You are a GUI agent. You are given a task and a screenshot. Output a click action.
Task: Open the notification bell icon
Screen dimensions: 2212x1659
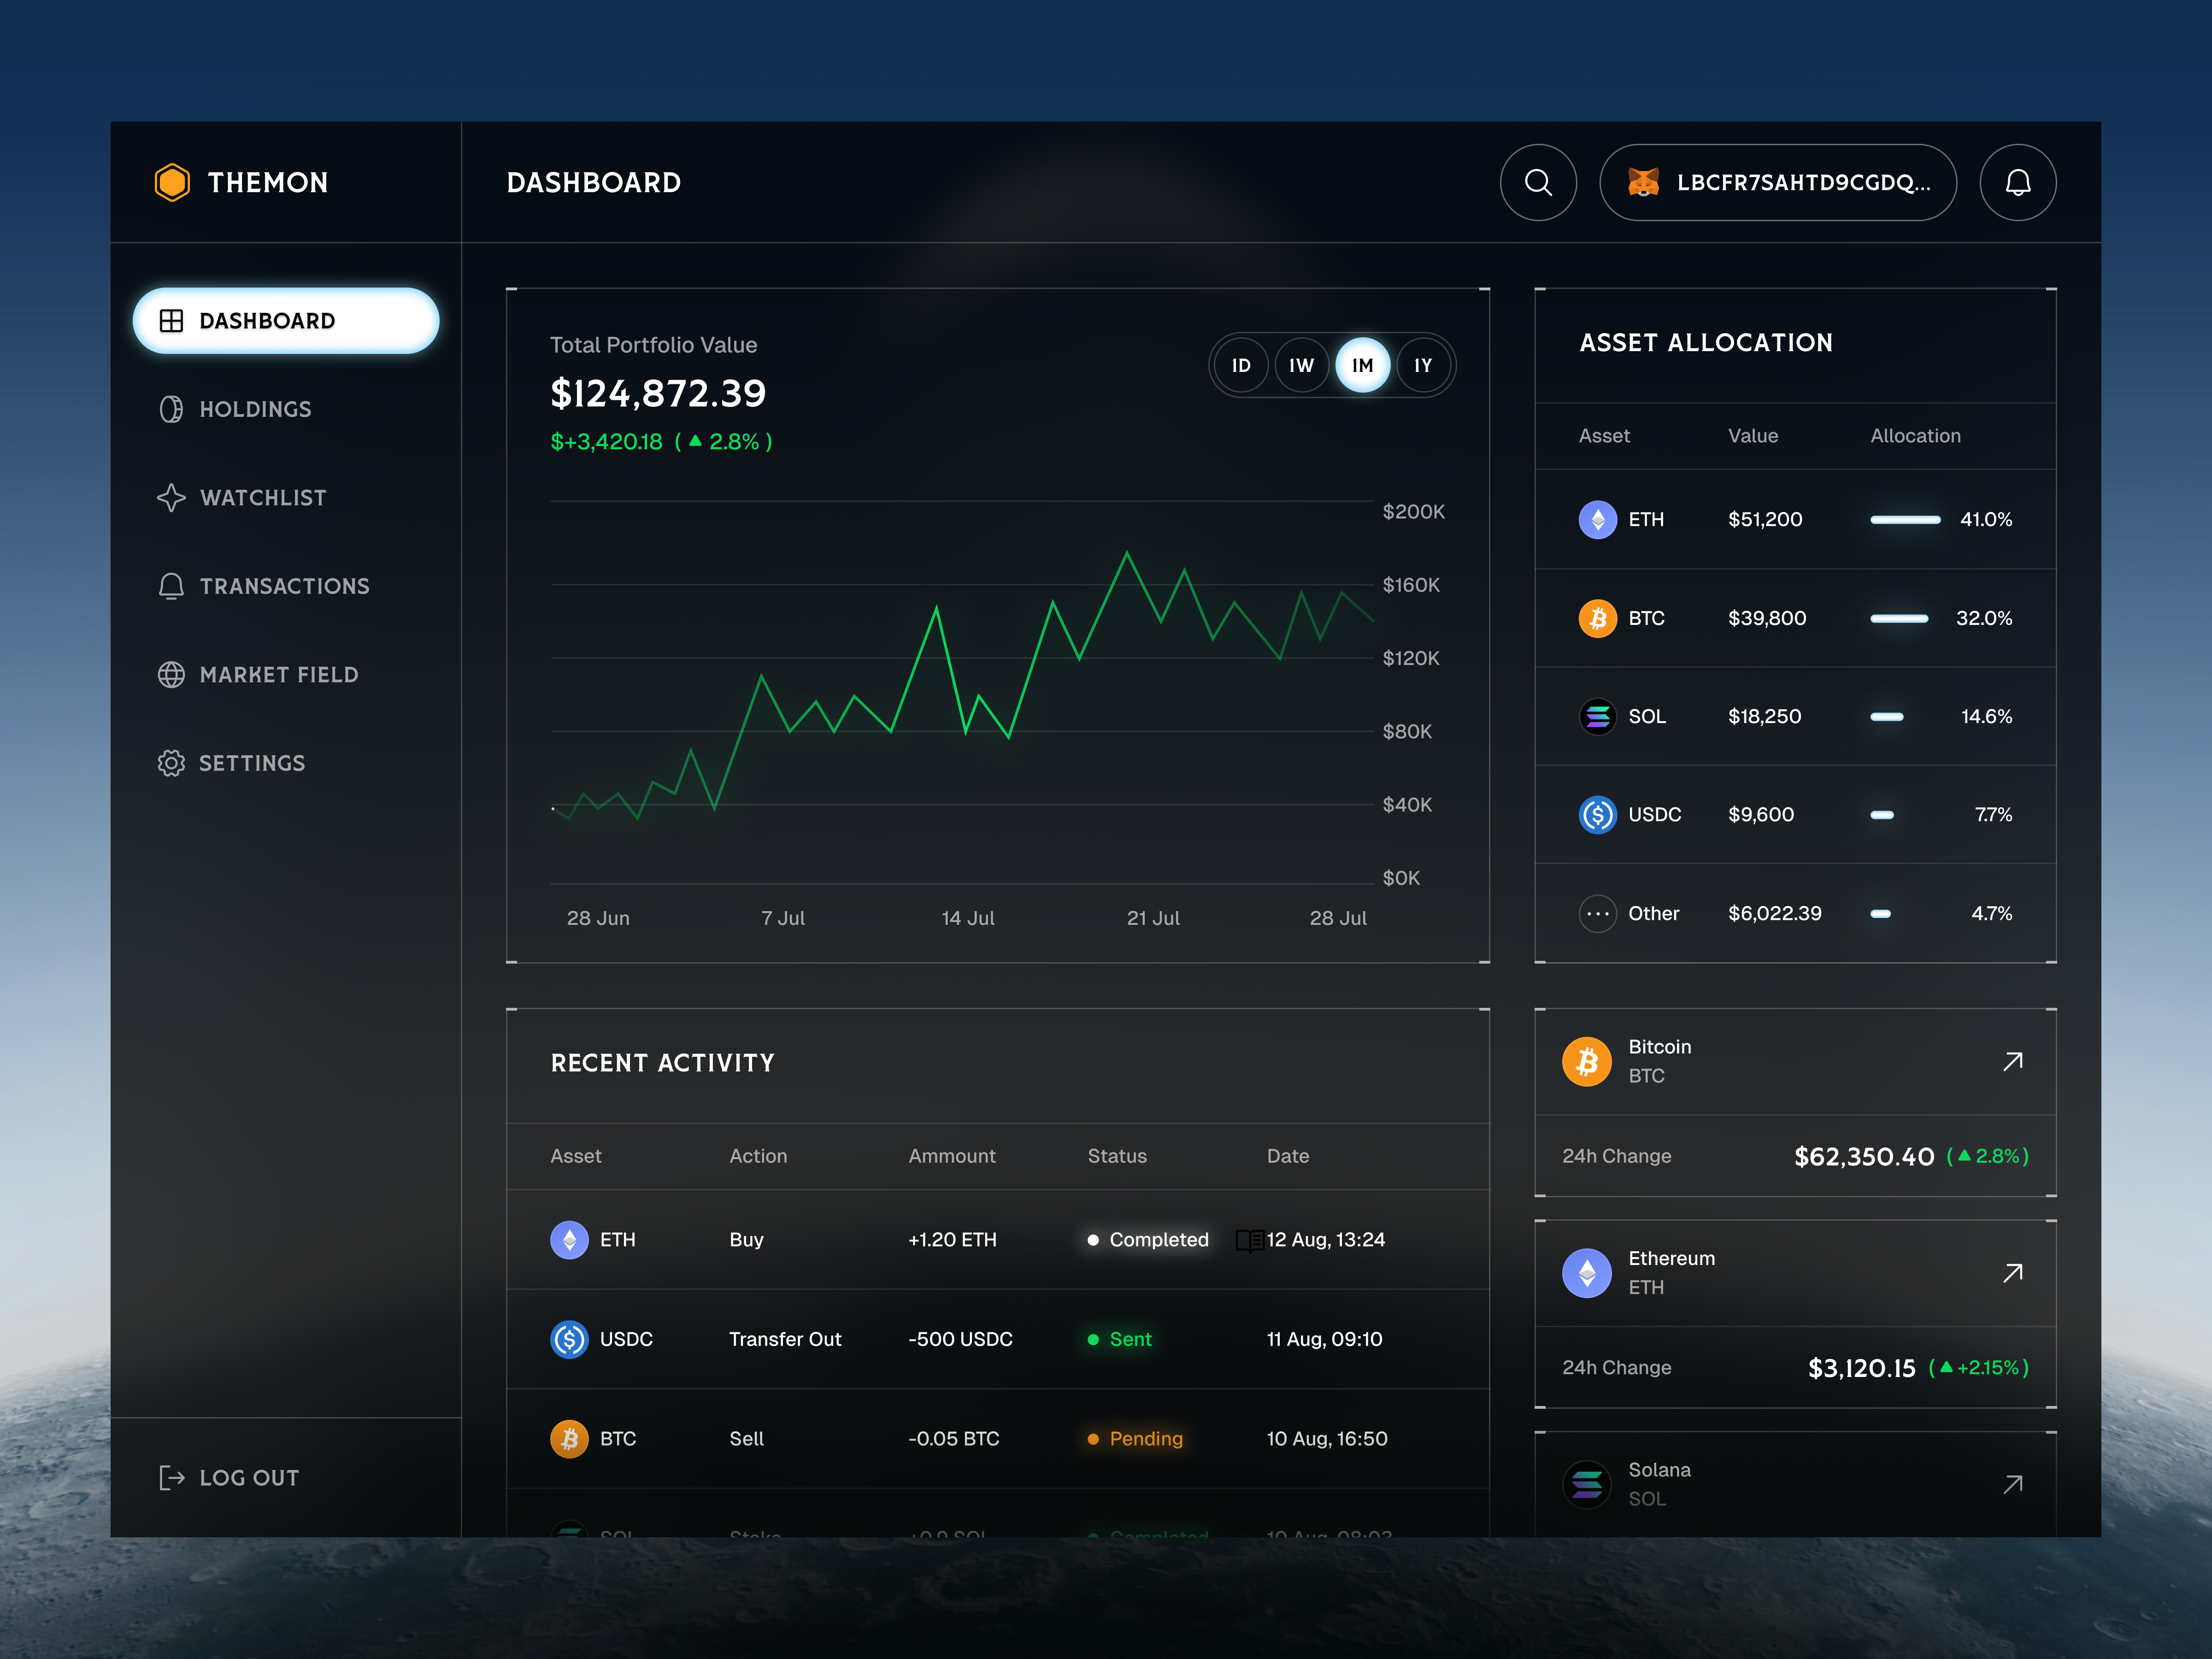(x=2018, y=182)
